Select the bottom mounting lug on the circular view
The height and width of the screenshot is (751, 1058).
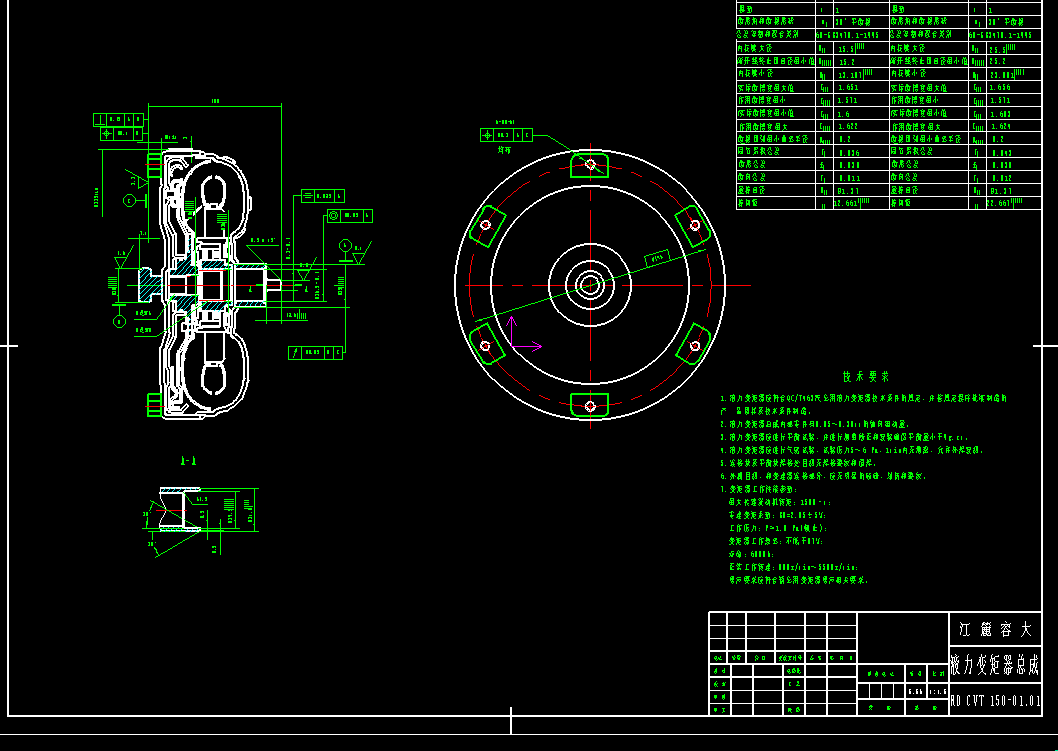pyautogui.click(x=590, y=405)
